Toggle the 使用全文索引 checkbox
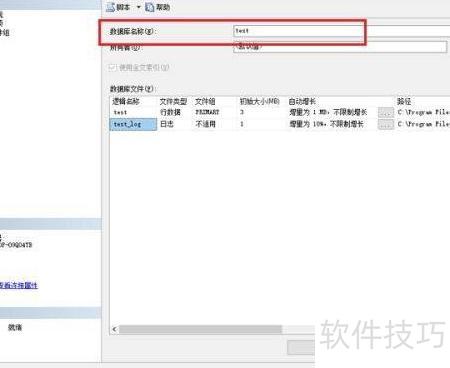450x368 pixels. (112, 68)
